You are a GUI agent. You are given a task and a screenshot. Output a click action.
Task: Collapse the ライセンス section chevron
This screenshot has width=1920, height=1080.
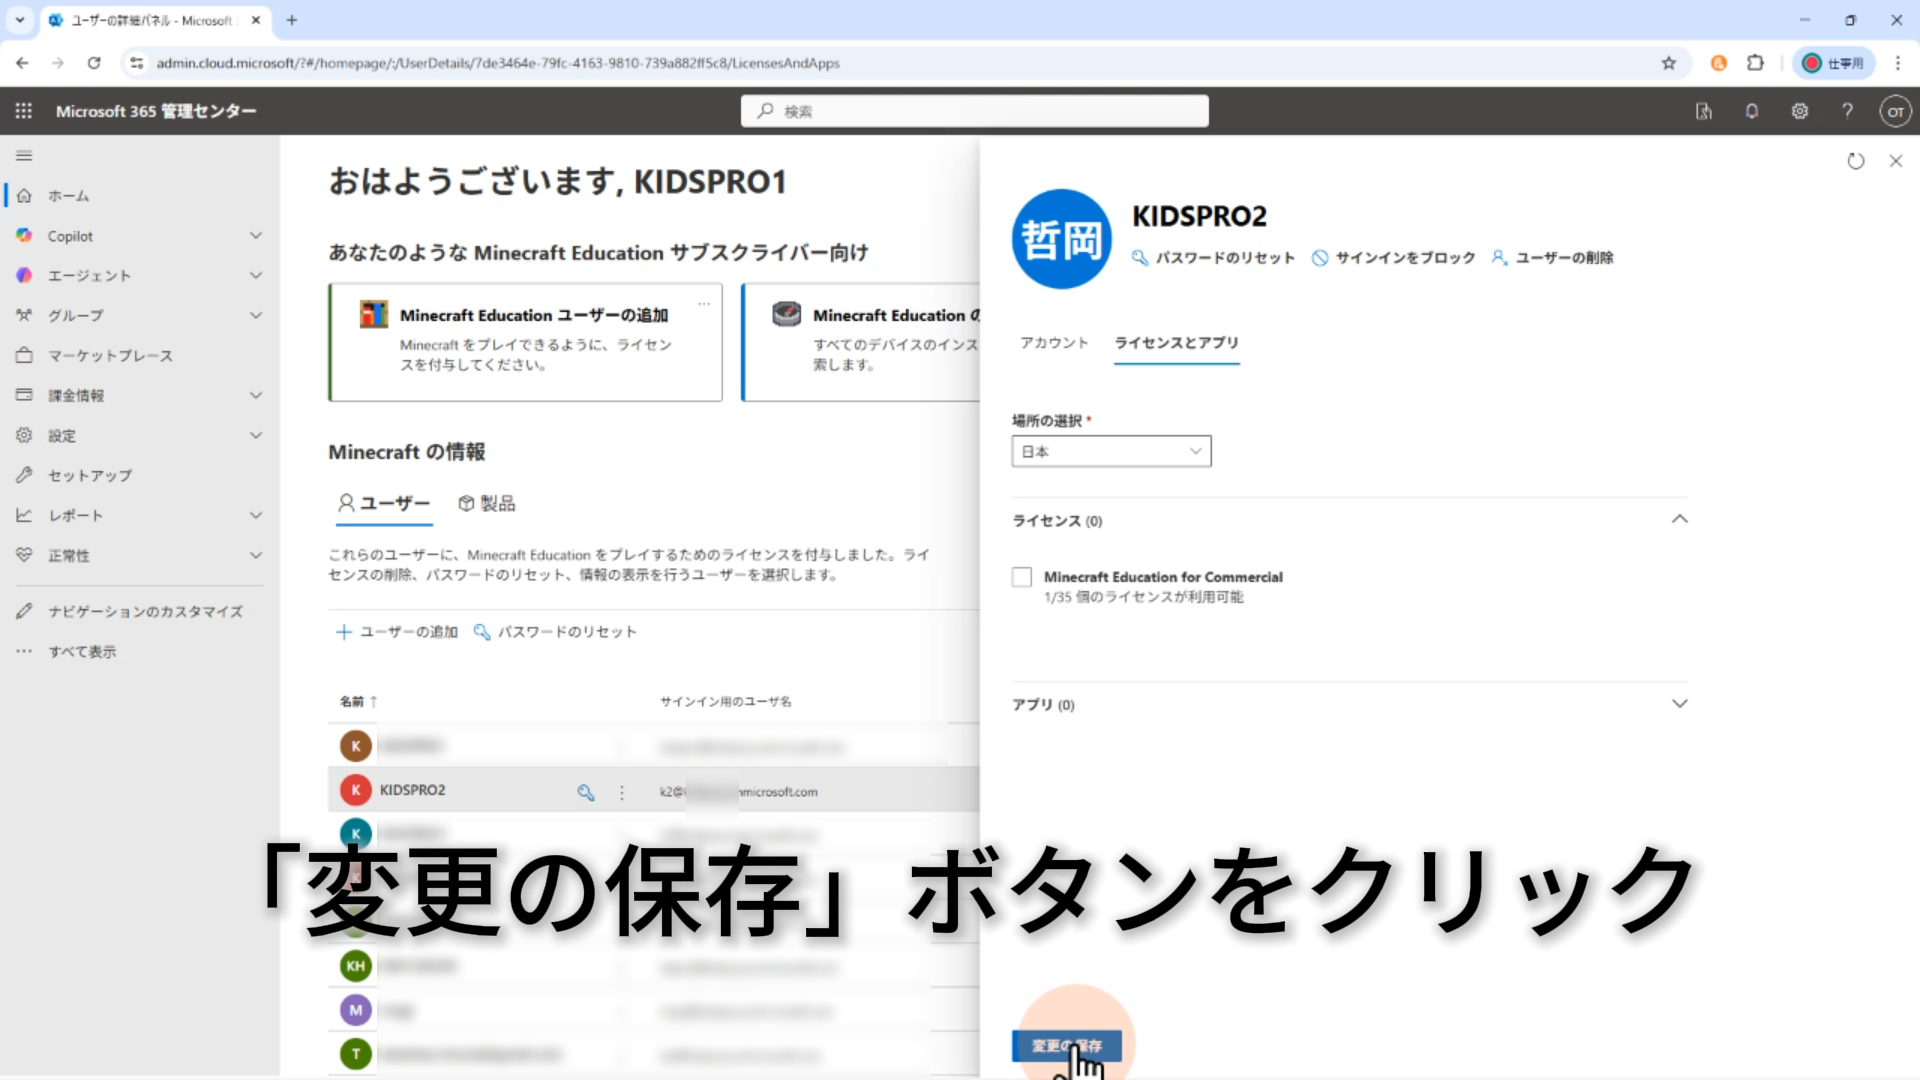1679,519
